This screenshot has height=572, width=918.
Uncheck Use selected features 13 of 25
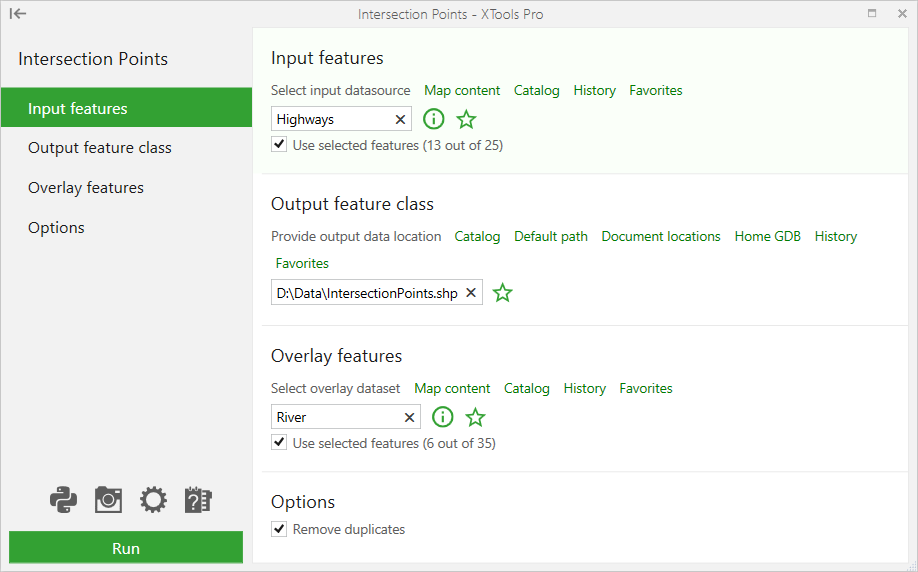point(279,144)
